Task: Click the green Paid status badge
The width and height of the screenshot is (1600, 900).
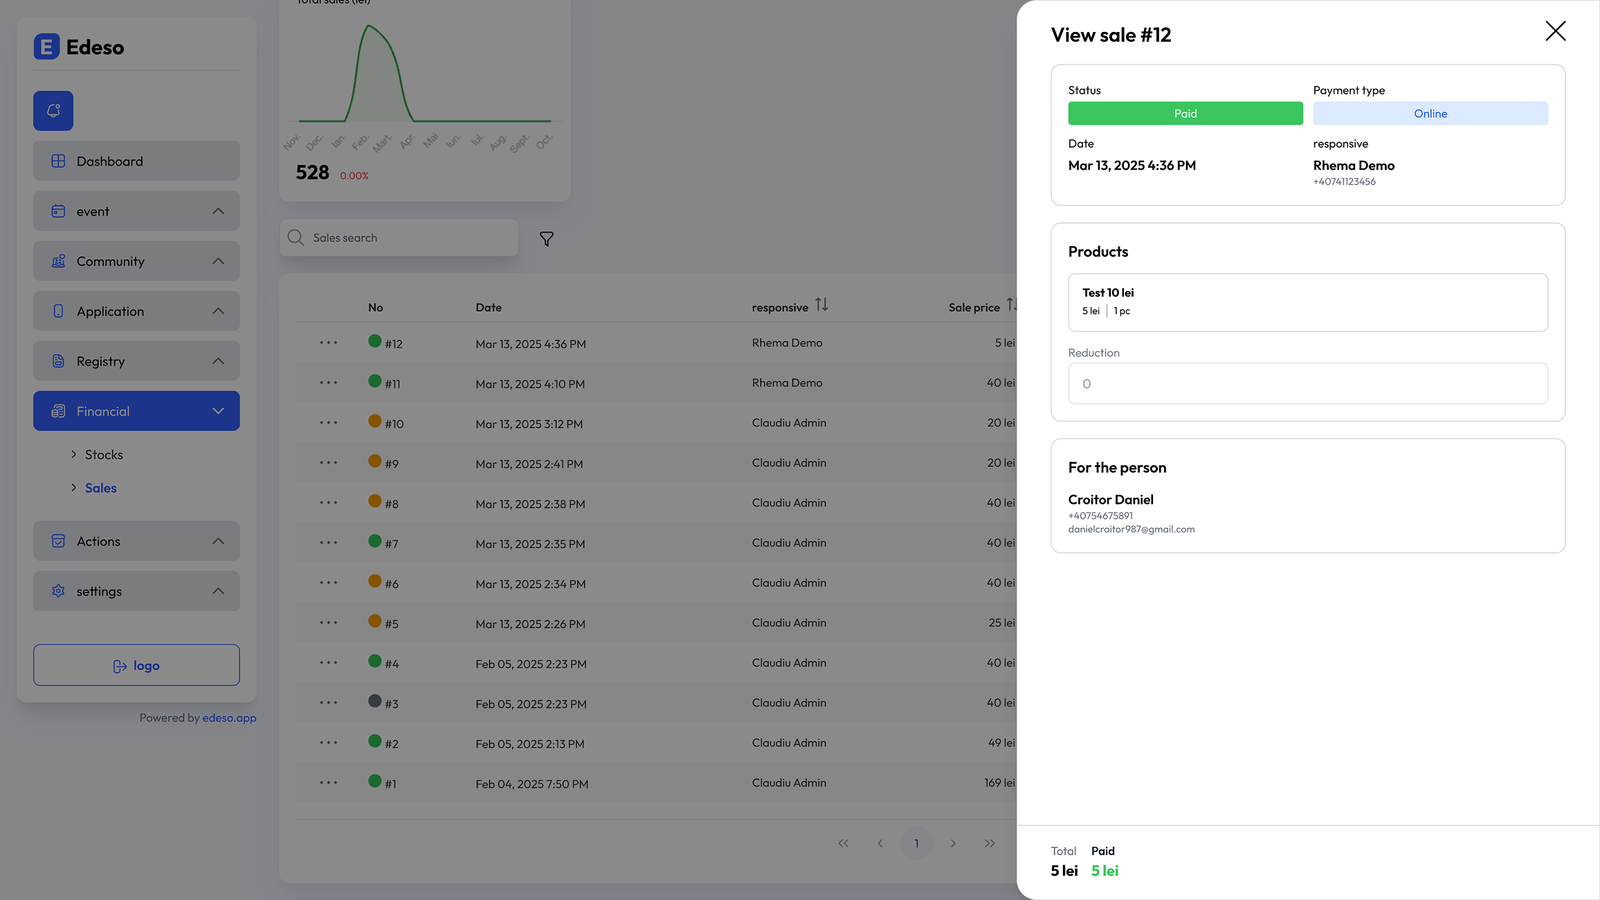Action: (x=1185, y=114)
